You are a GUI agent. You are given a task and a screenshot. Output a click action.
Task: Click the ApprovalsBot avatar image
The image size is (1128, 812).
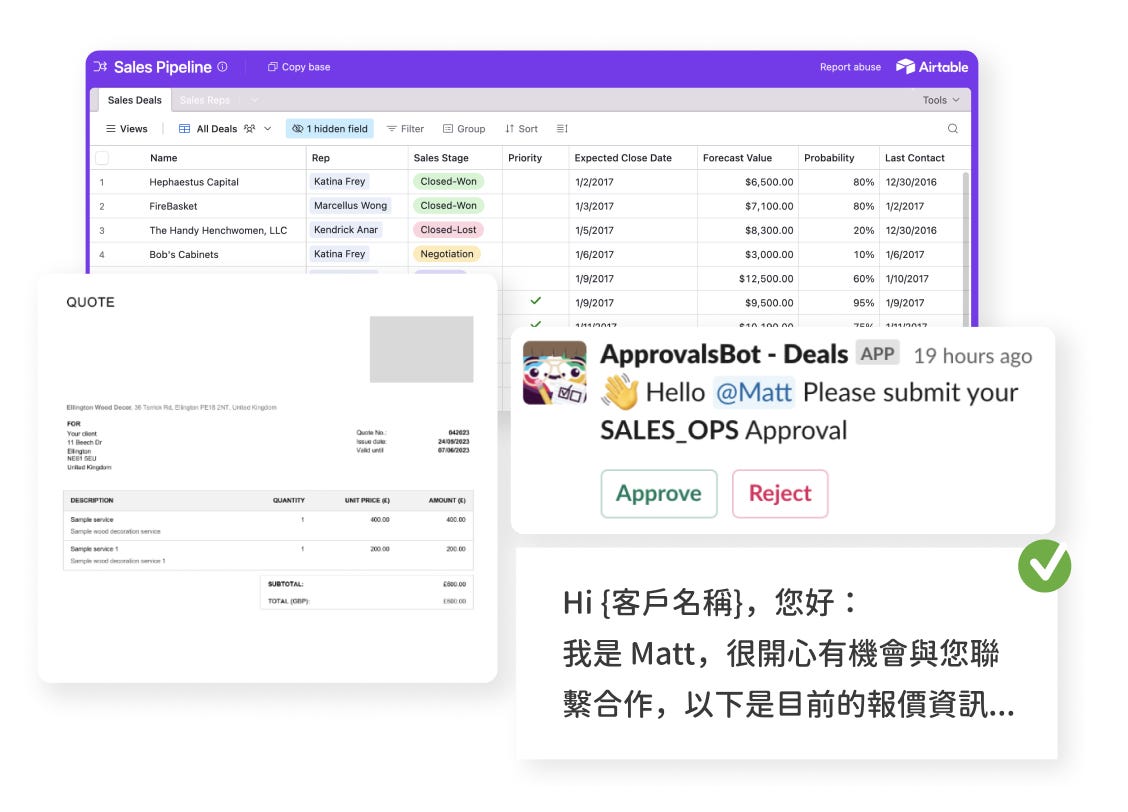tap(554, 373)
